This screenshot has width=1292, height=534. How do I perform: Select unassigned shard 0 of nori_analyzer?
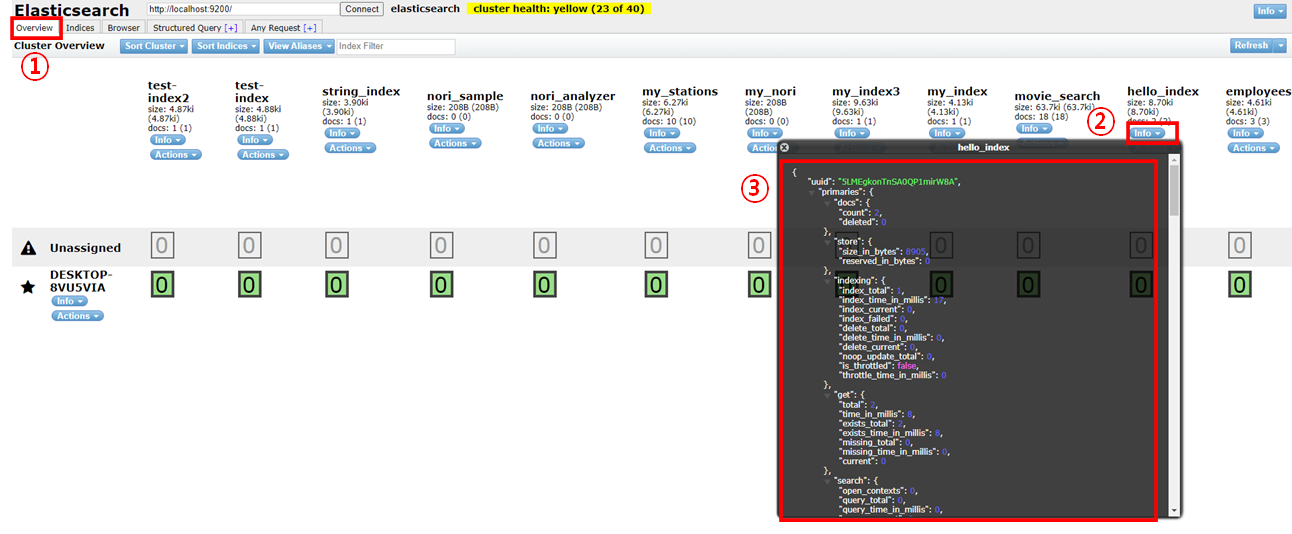point(546,245)
